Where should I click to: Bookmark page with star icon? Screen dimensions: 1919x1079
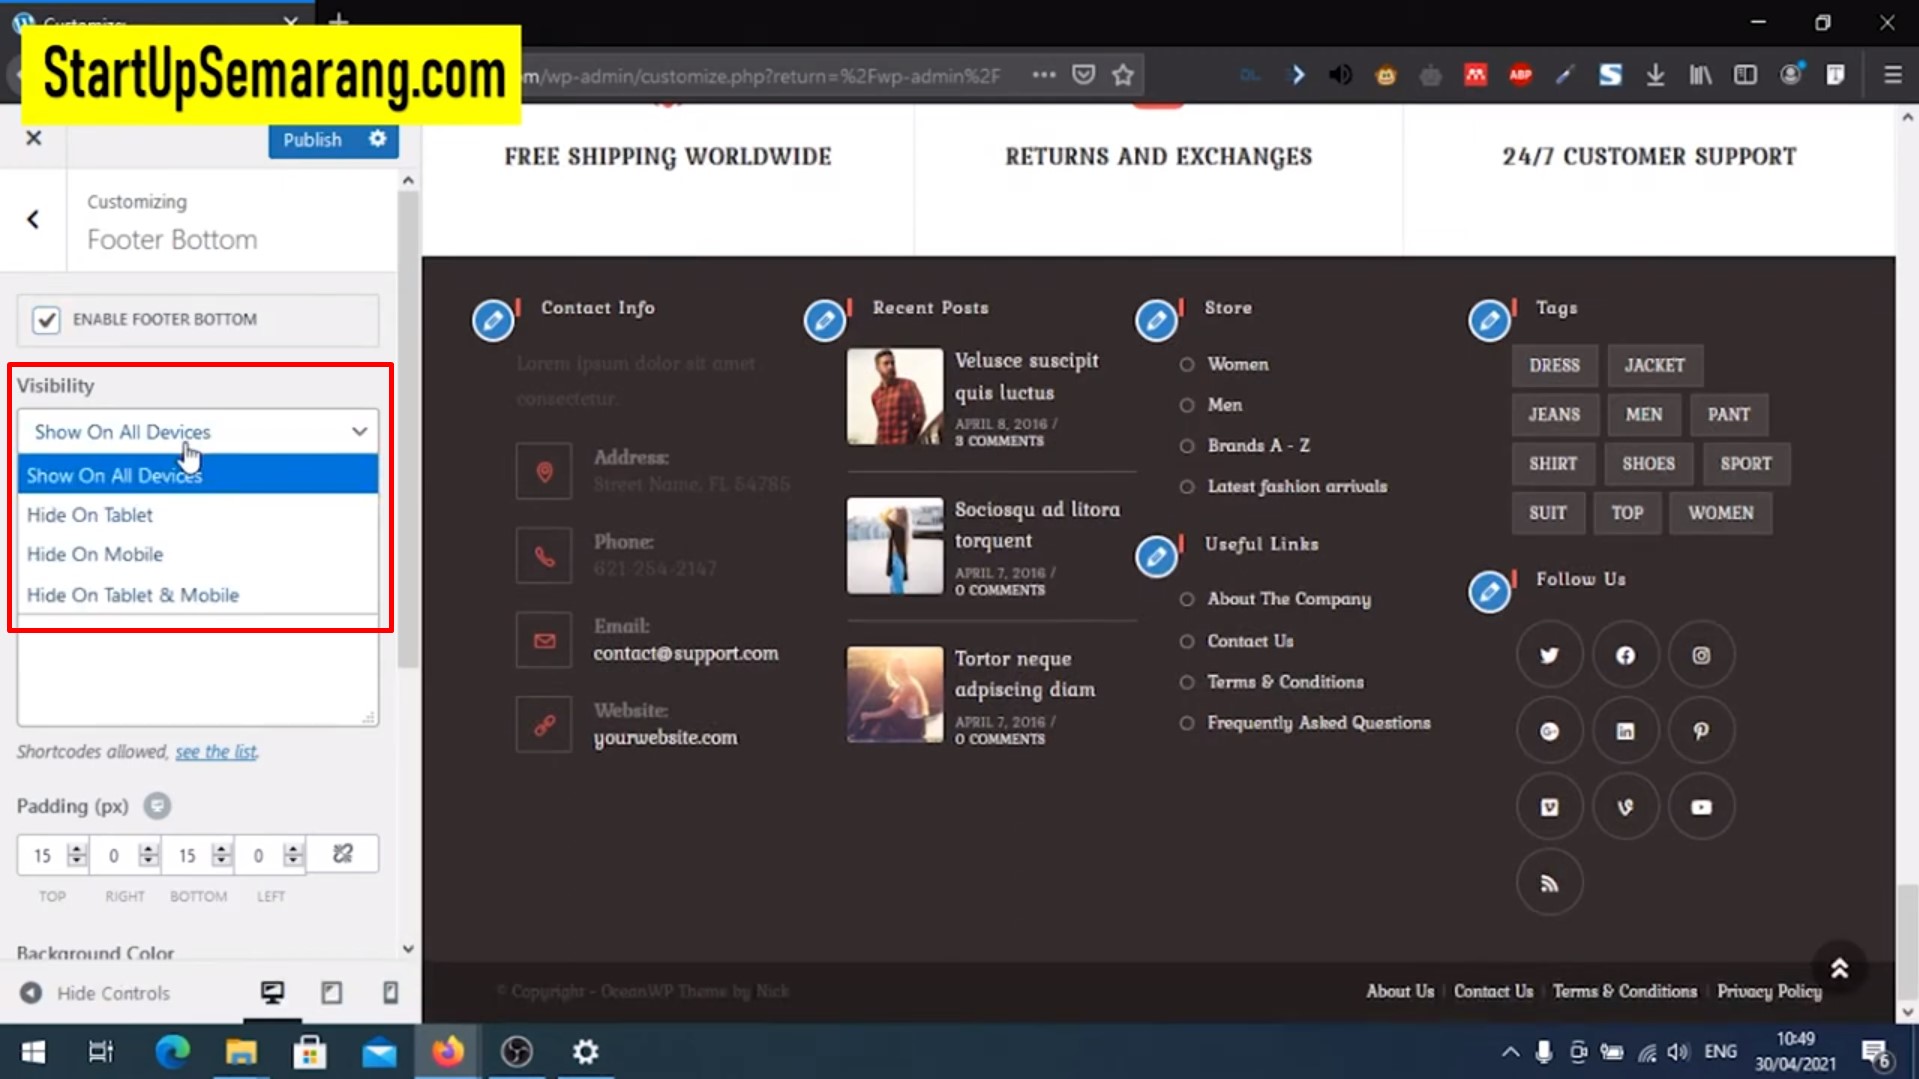(x=1123, y=75)
